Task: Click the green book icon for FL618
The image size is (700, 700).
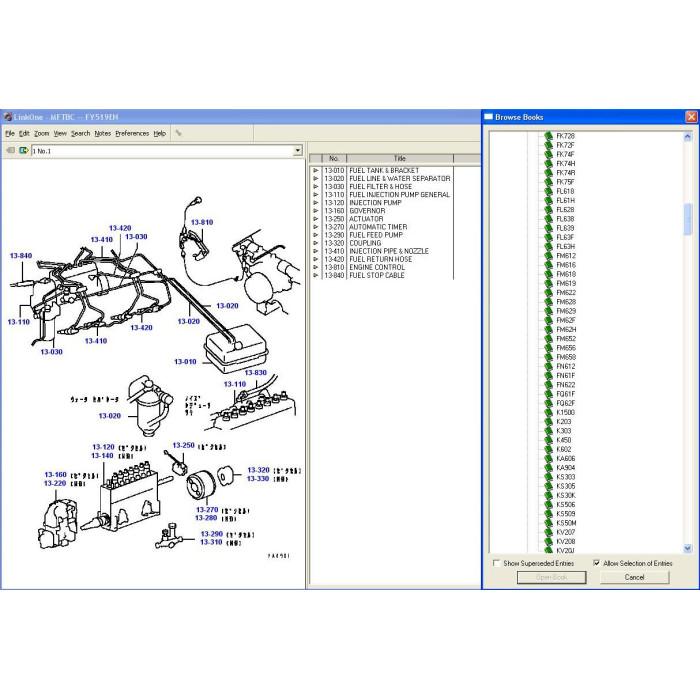Action: 549,191
